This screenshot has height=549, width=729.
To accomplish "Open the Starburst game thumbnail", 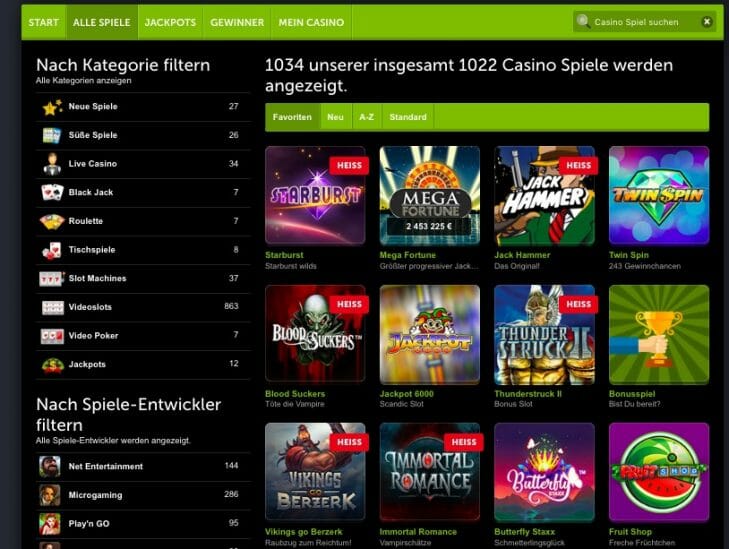I will pyautogui.click(x=315, y=196).
